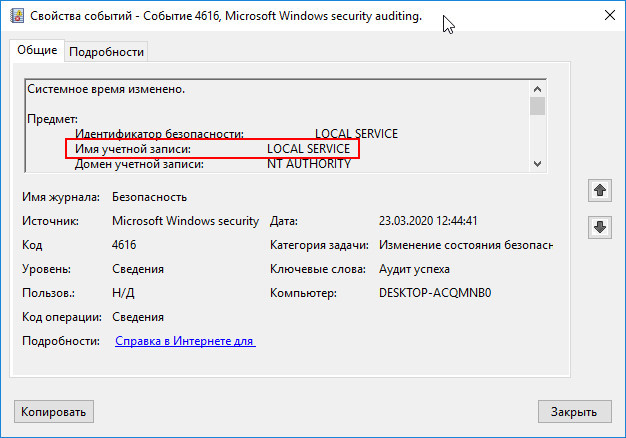Go to next event with down arrow
The height and width of the screenshot is (438, 626).
(x=600, y=227)
